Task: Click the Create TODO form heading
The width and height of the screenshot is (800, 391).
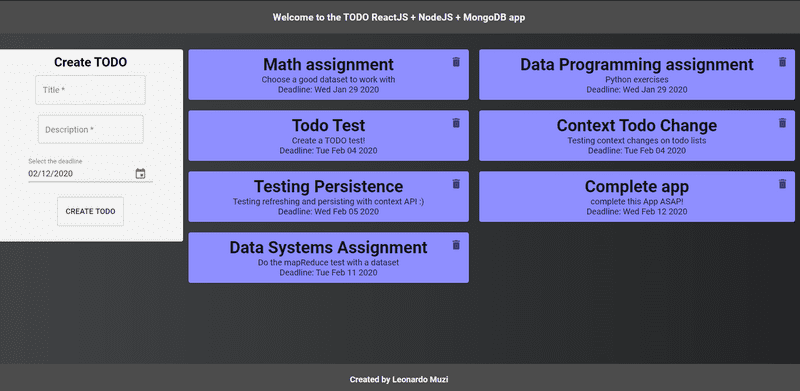Action: click(x=90, y=62)
